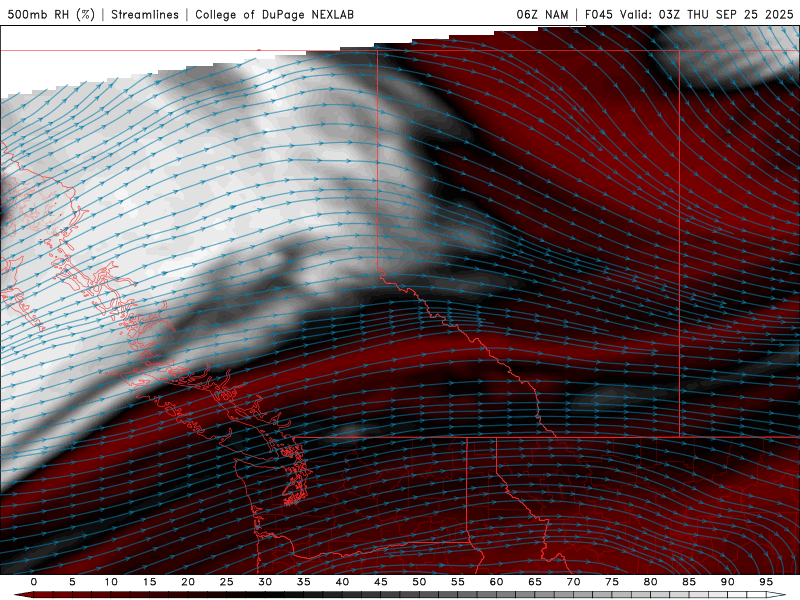Click the "45" label on the color scale
Viewport: 800px width, 600px height.
[381, 582]
